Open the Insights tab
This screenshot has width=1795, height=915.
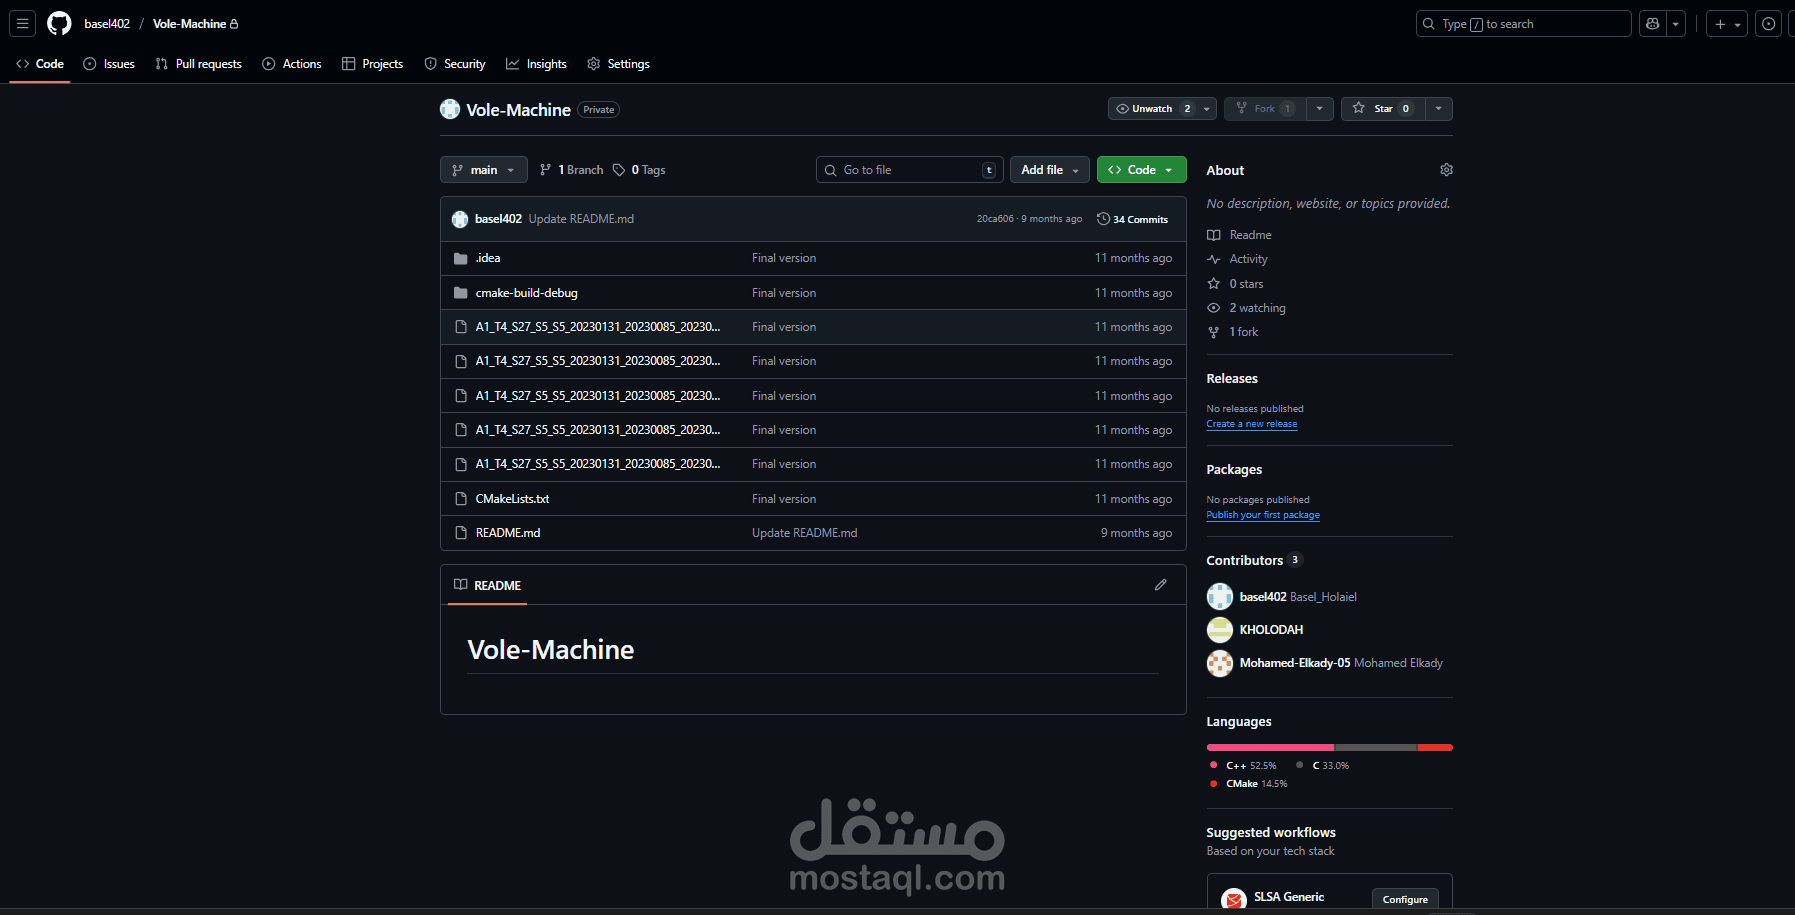coord(537,63)
